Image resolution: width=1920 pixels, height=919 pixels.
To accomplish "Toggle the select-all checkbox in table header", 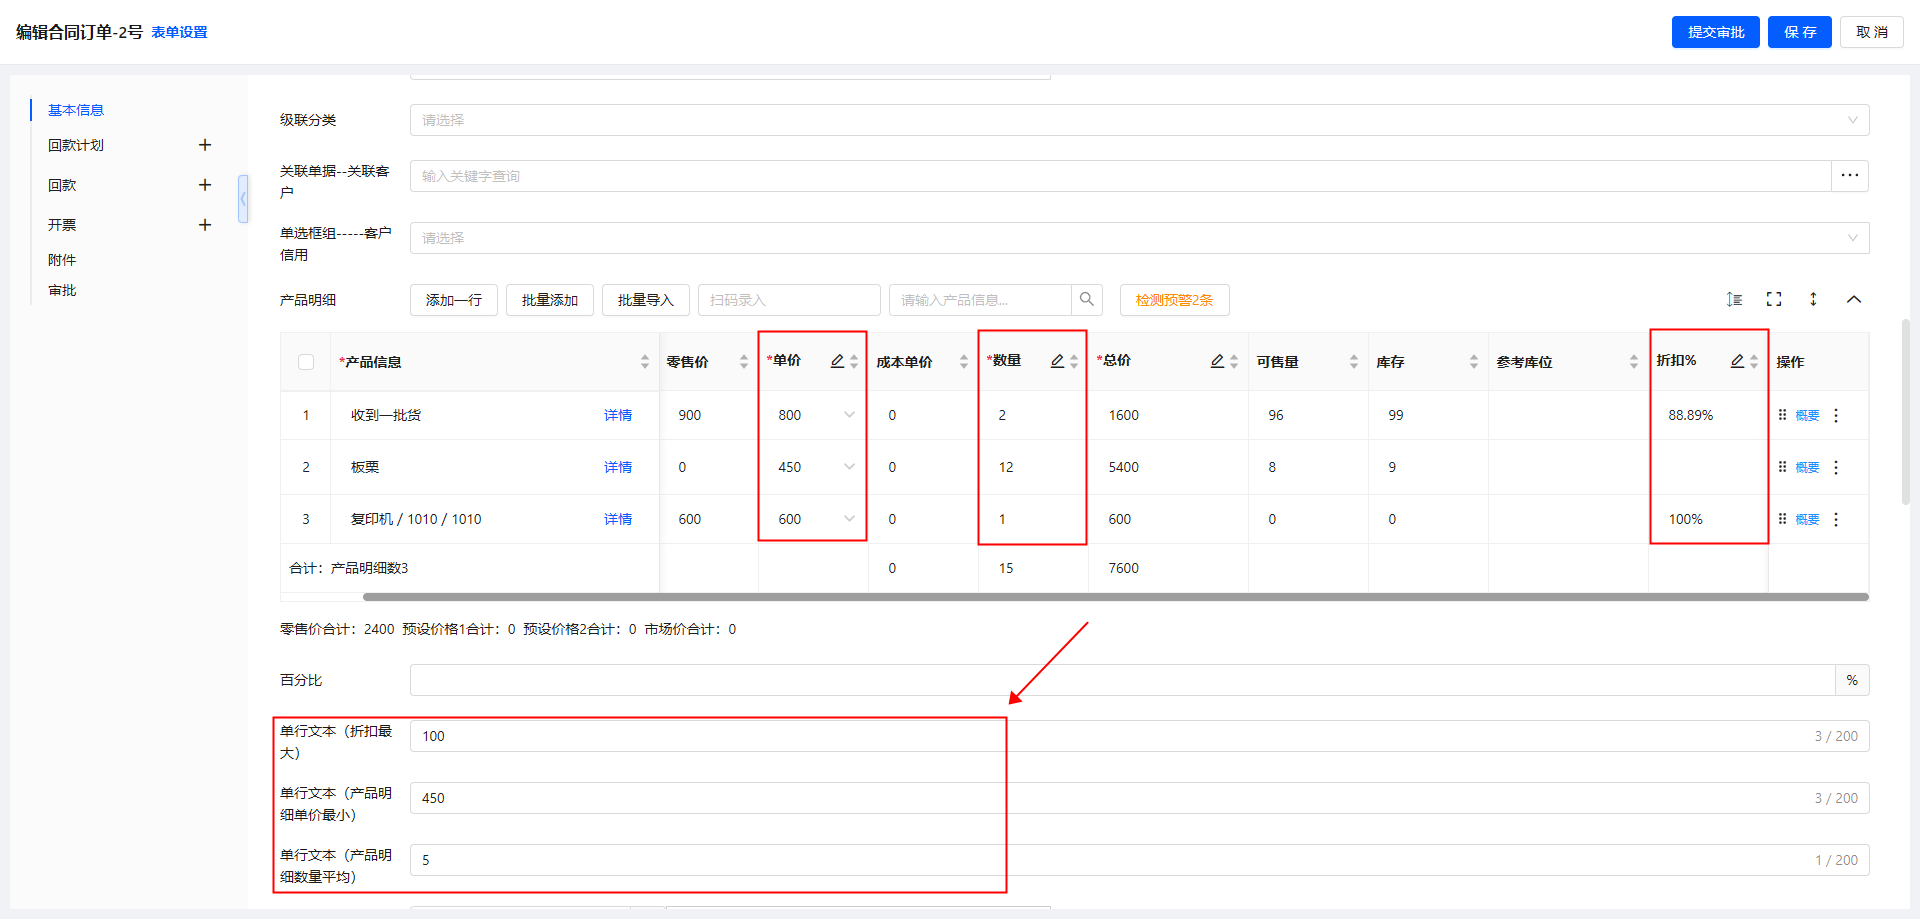I will click(306, 362).
